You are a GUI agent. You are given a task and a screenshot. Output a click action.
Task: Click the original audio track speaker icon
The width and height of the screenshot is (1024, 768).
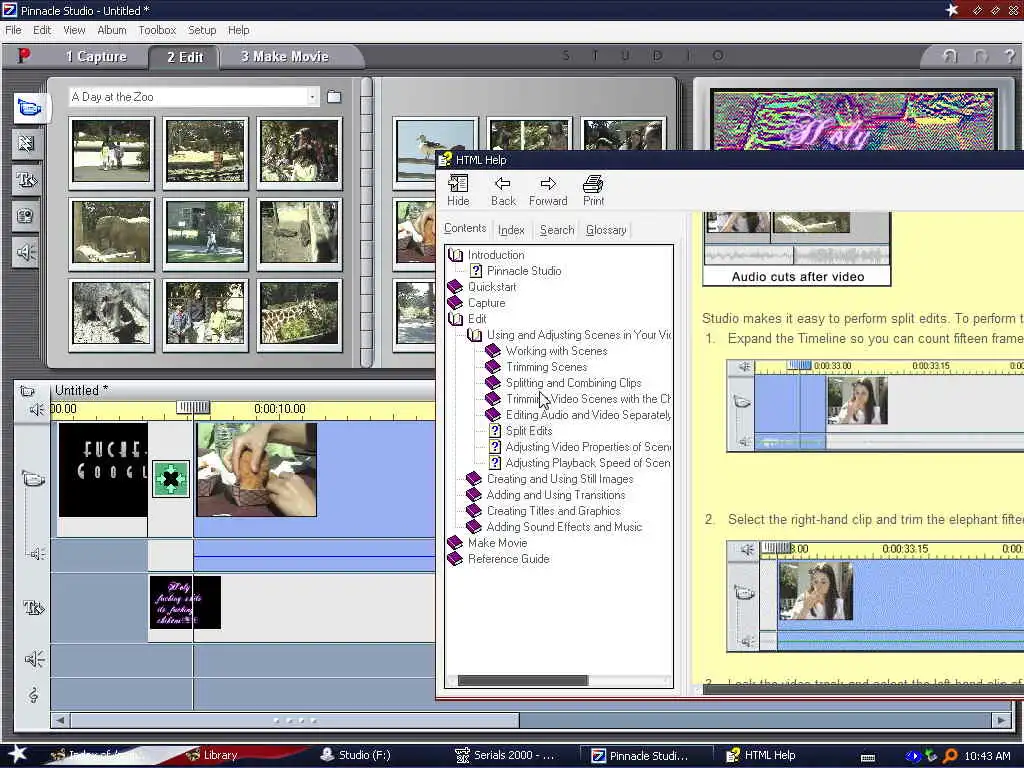click(37, 554)
